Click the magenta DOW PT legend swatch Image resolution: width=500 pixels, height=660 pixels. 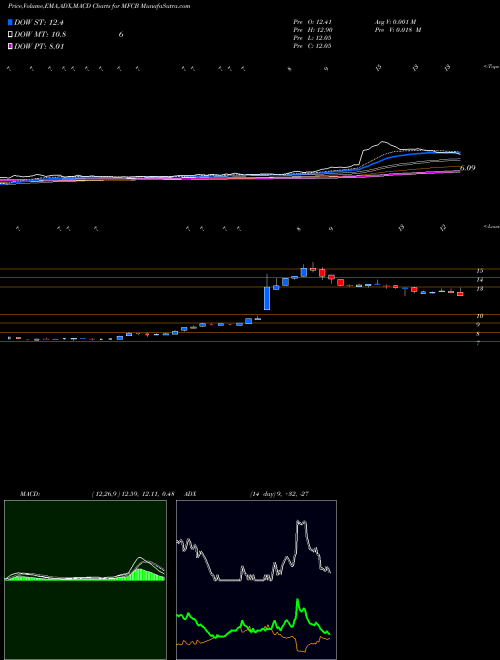point(10,46)
